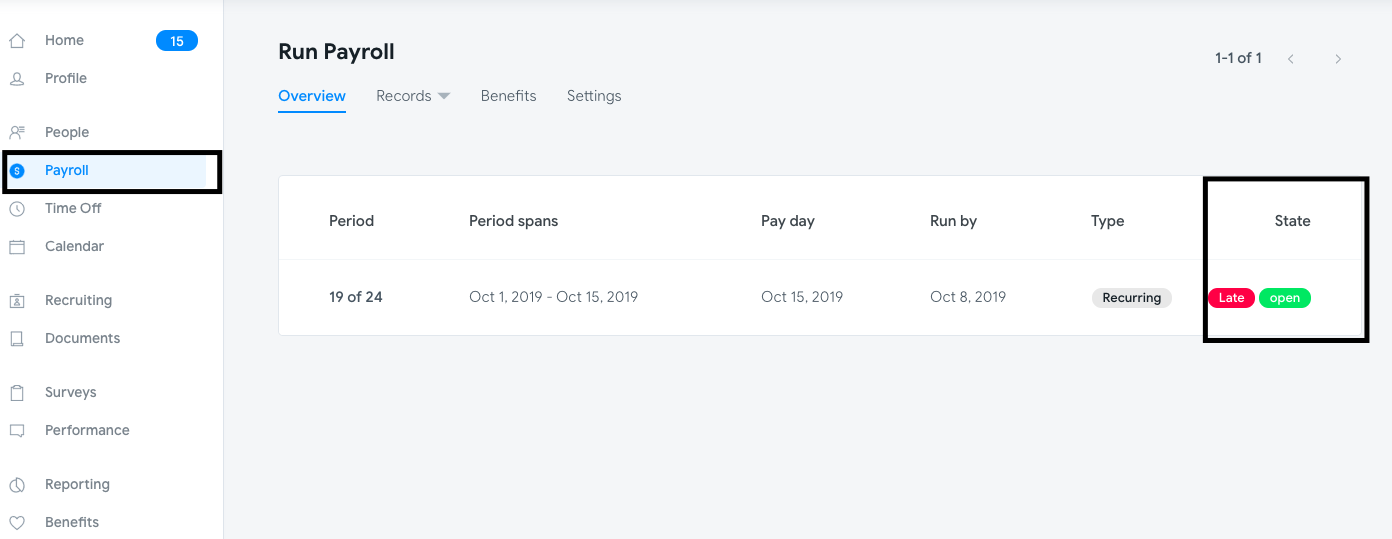
Task: Go to previous page with left chevron
Action: point(1291,59)
